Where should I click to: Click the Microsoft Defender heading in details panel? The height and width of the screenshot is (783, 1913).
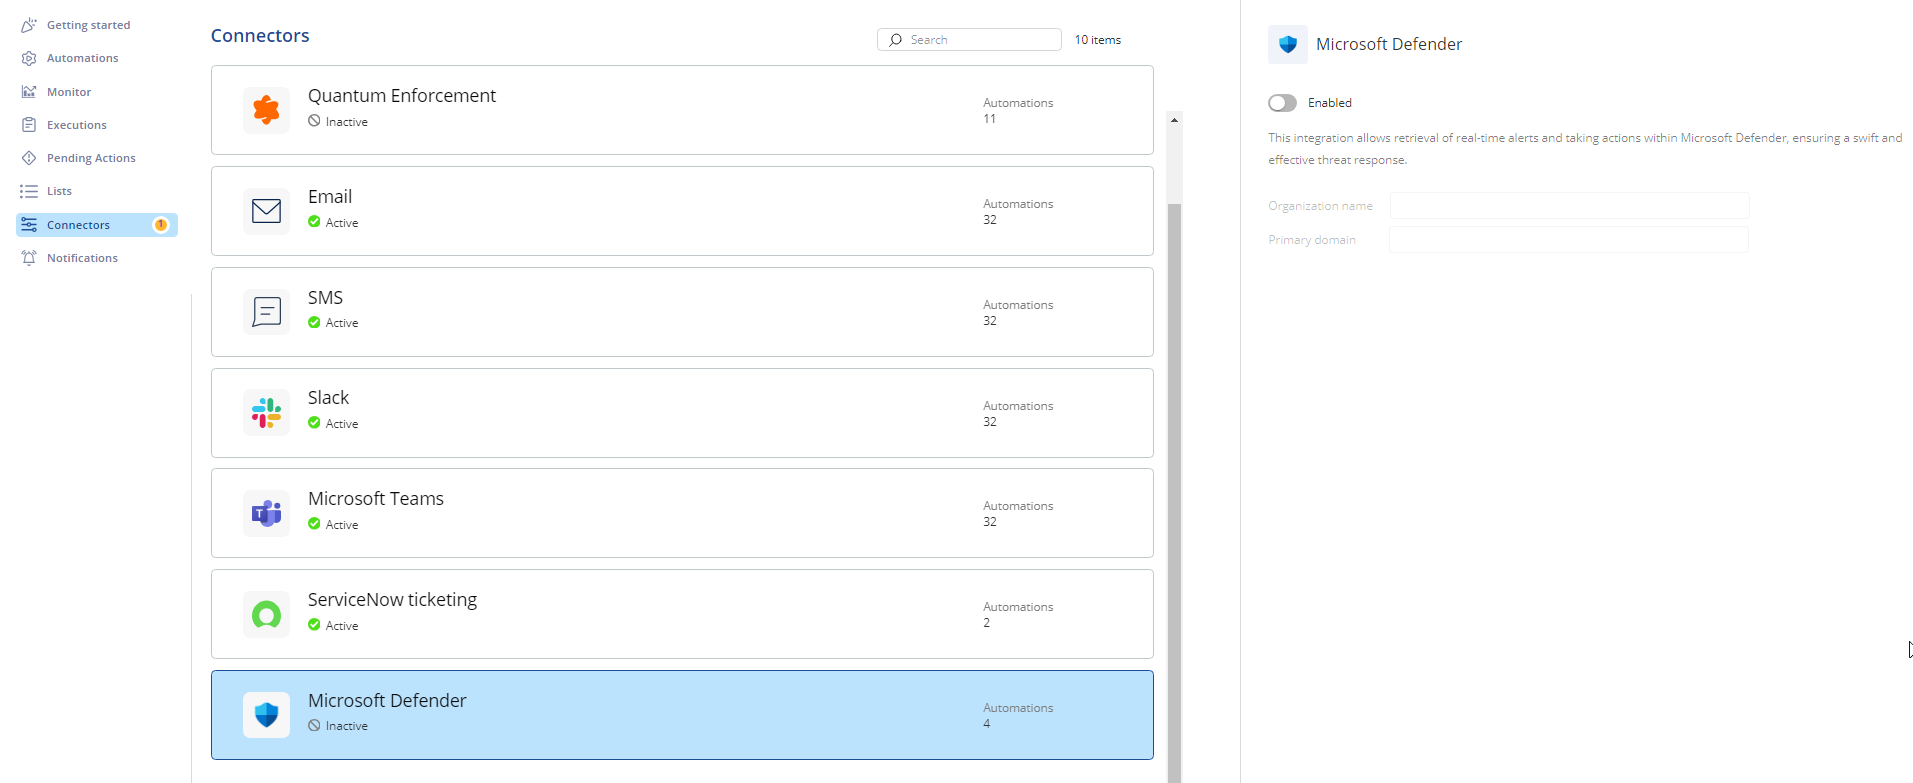point(1389,44)
